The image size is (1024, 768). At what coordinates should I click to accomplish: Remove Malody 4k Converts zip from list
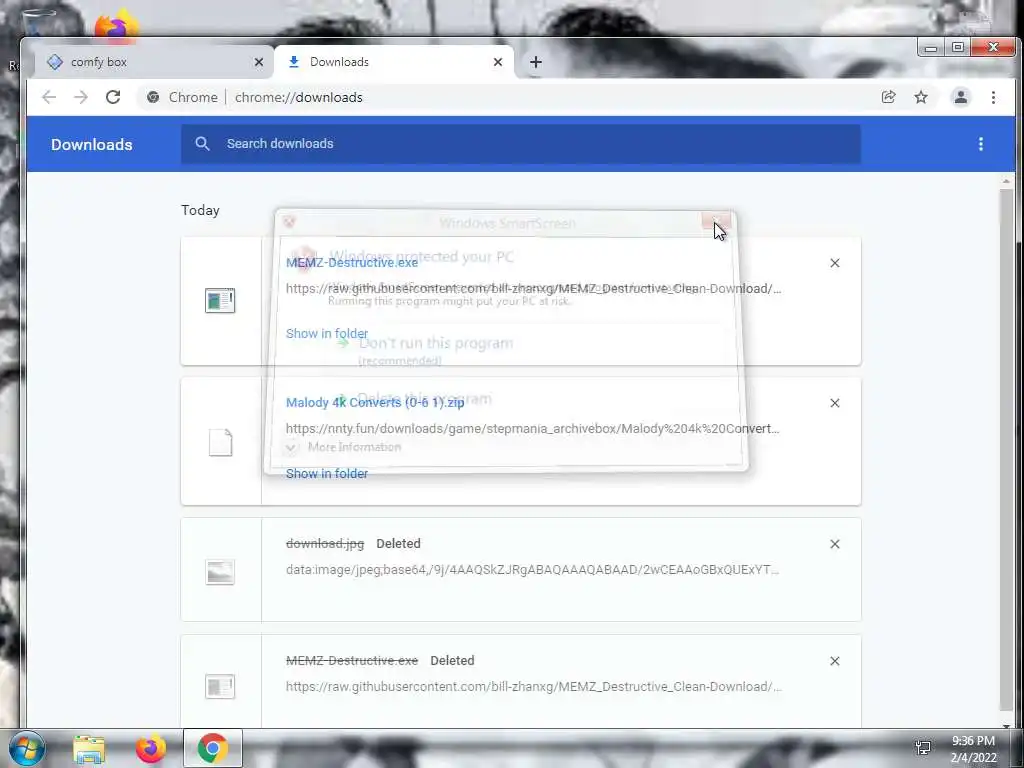[x=835, y=403]
